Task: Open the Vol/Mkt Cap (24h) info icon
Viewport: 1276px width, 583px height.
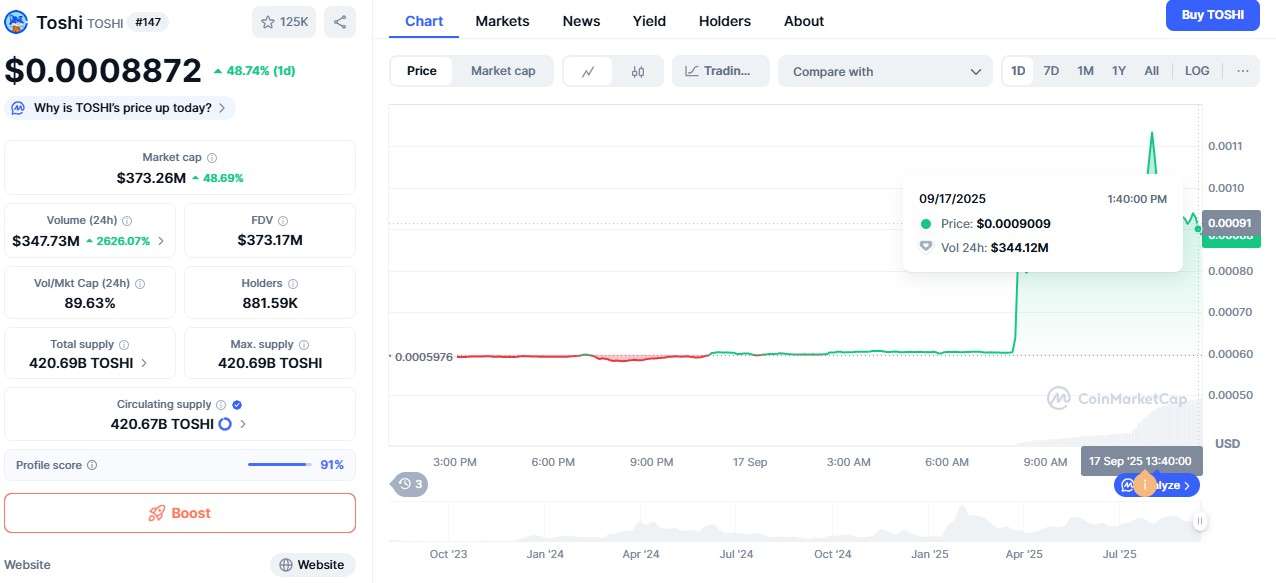Action: 140,284
